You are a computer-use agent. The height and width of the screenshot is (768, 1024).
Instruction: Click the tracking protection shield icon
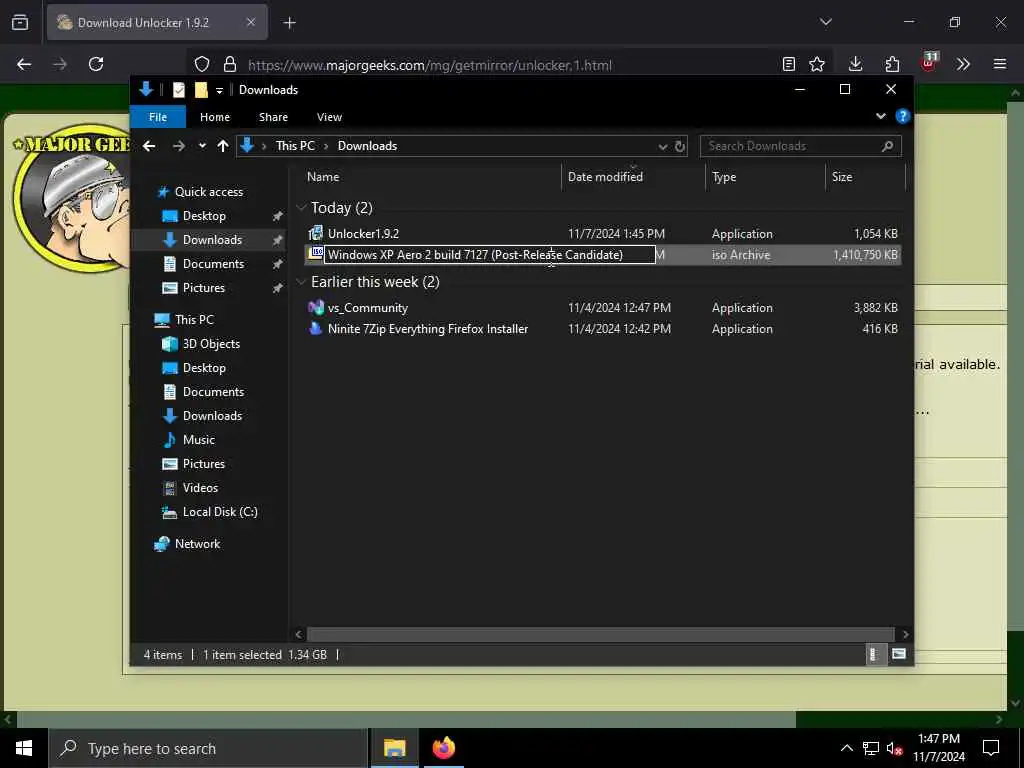point(202,64)
